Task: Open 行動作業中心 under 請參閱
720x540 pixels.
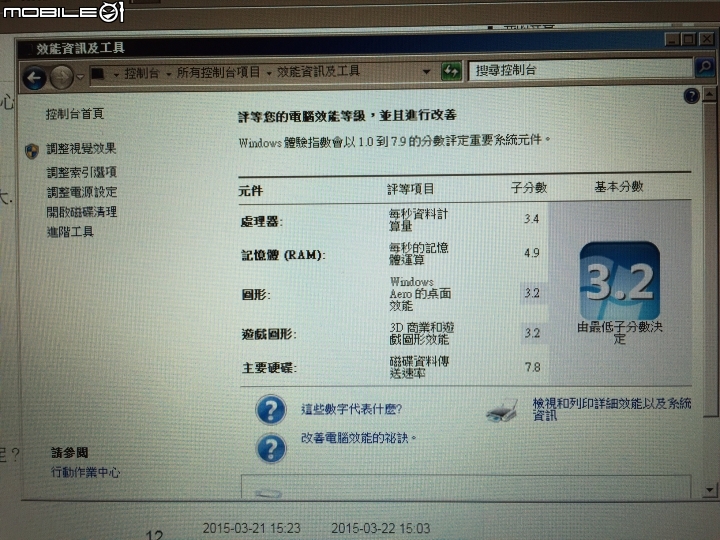Action: [85, 472]
